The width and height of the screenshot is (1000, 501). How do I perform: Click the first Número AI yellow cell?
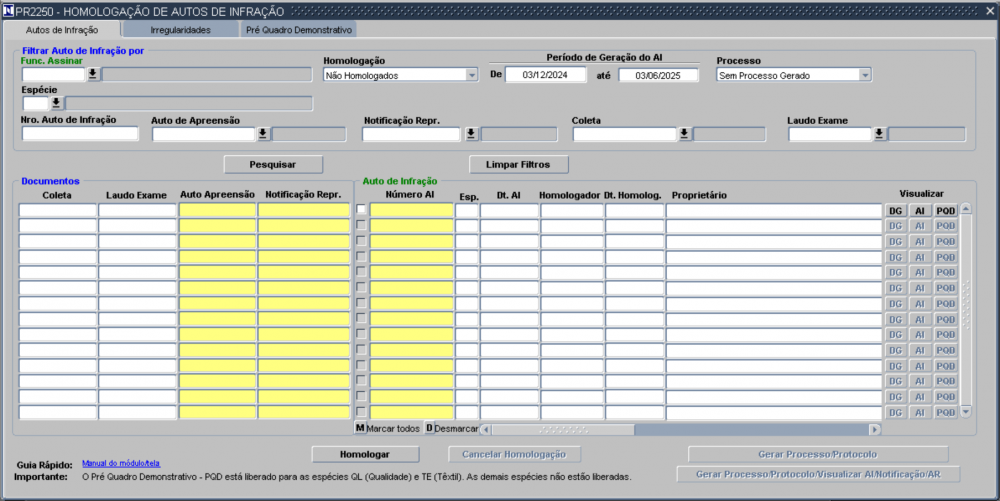pyautogui.click(x=411, y=210)
